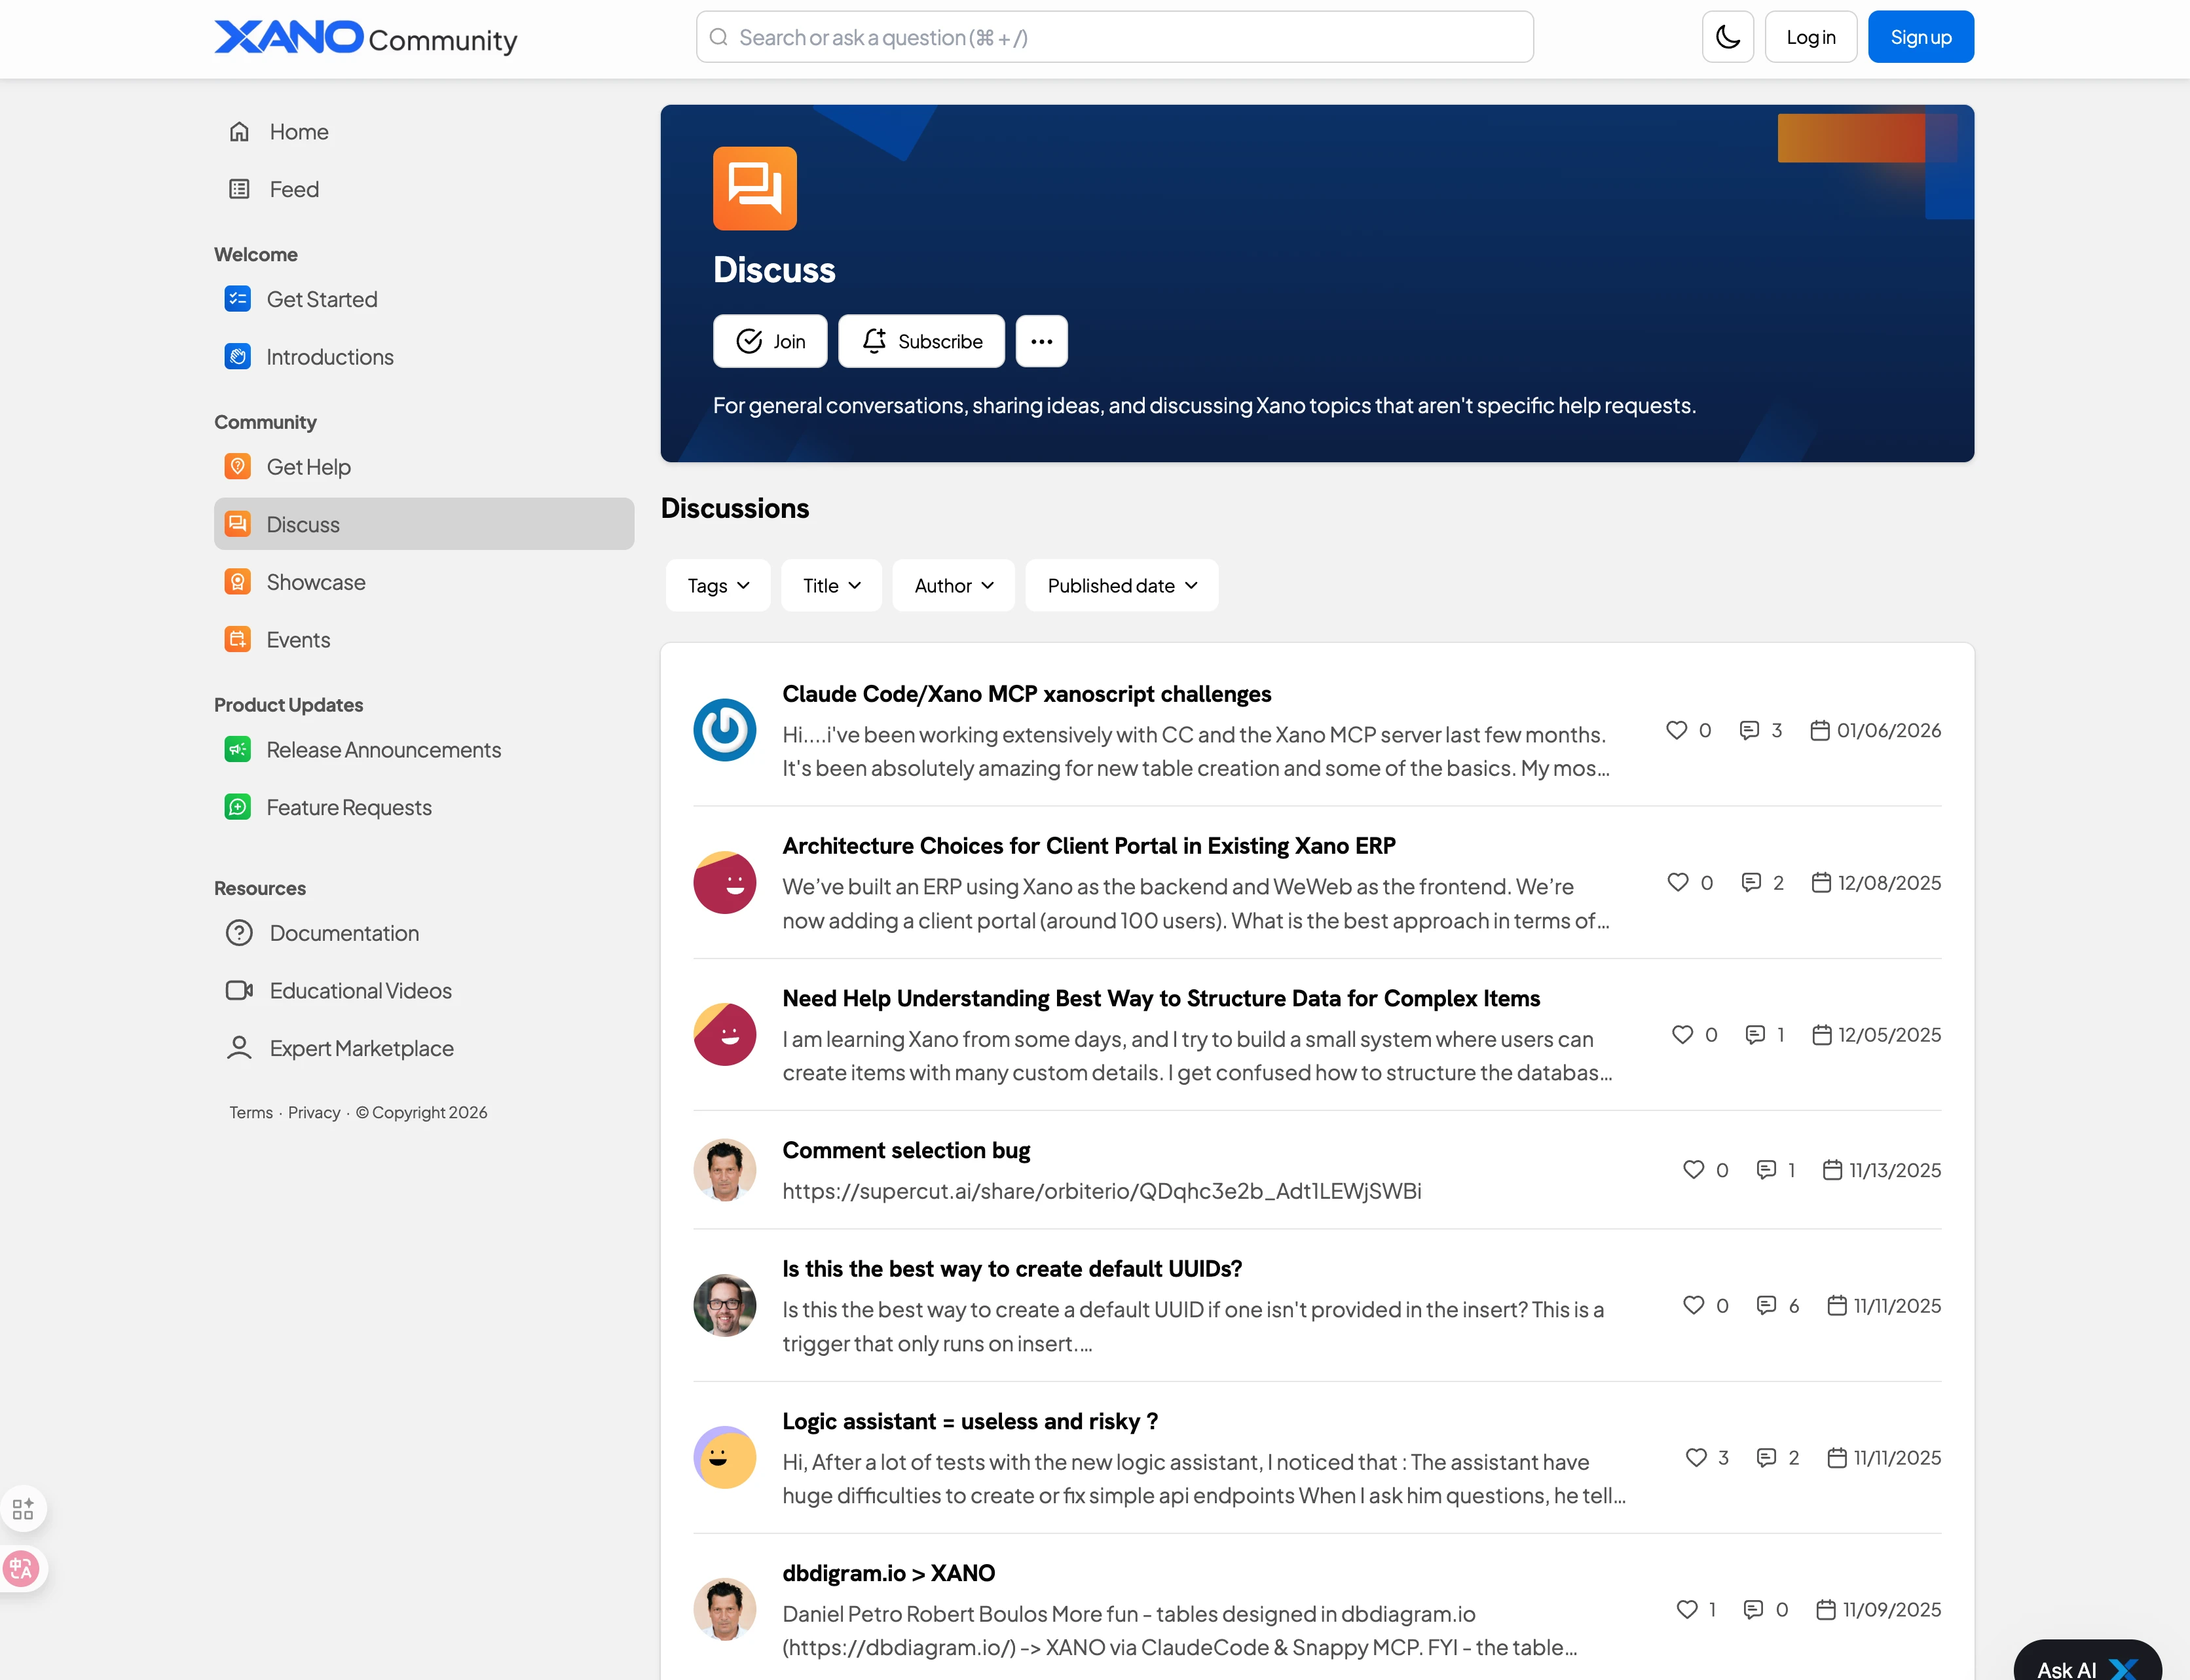
Task: Open Get Help from sidebar
Action: point(308,467)
